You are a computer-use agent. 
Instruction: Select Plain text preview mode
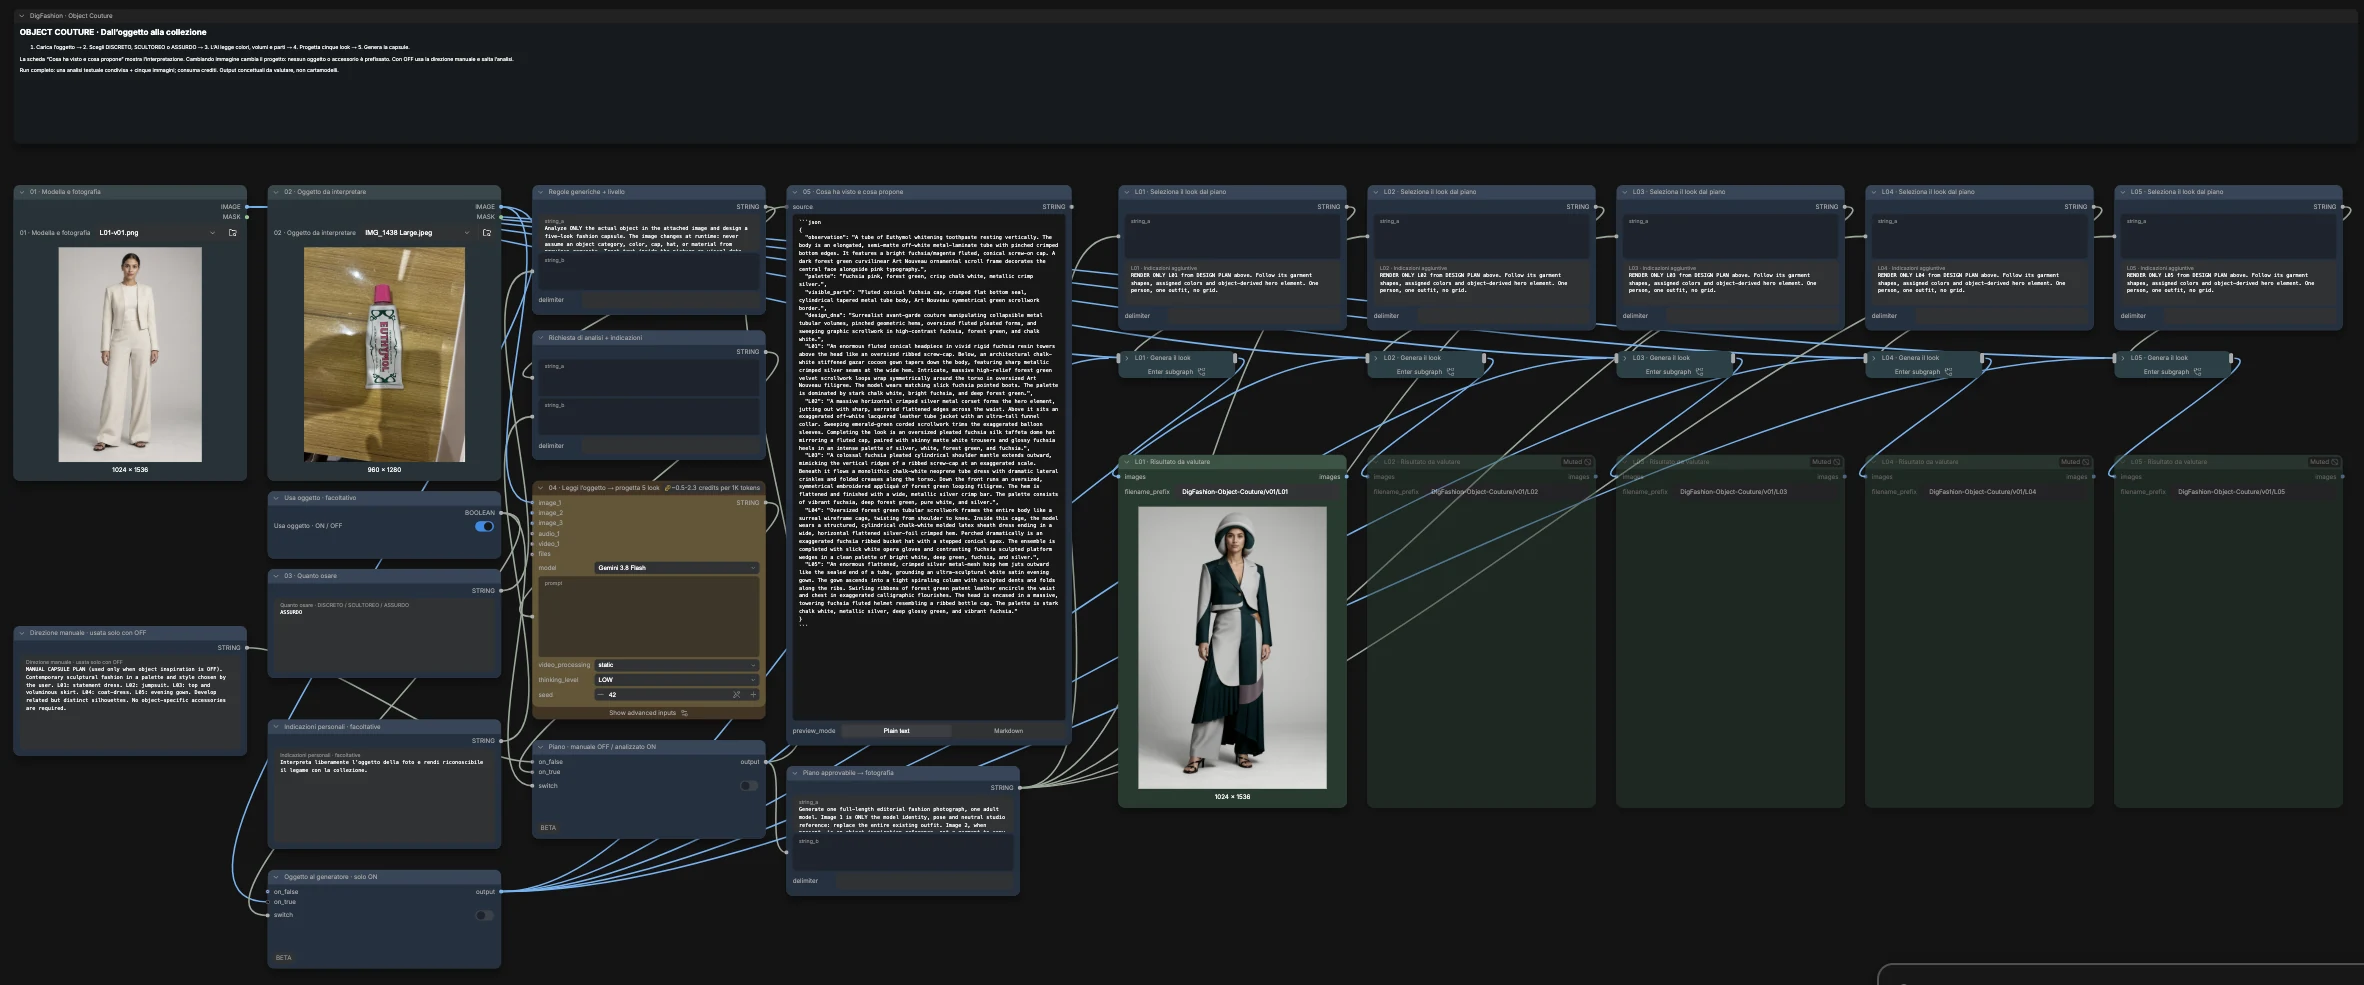point(897,731)
